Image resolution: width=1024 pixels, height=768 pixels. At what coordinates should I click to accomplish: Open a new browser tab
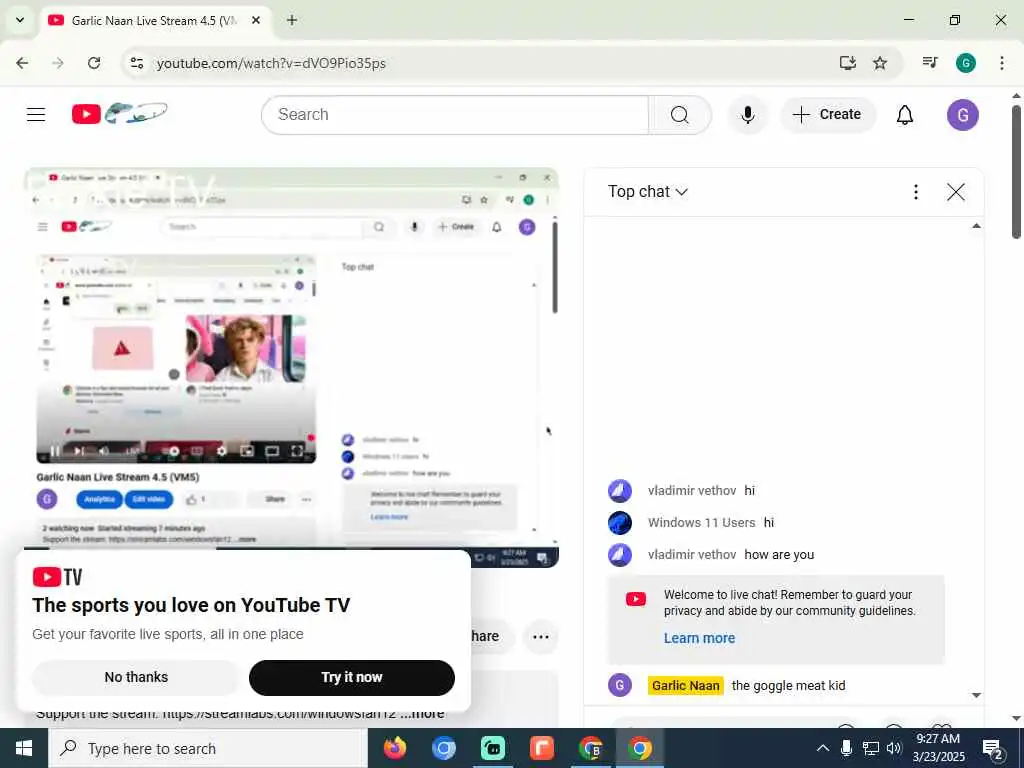tap(292, 20)
